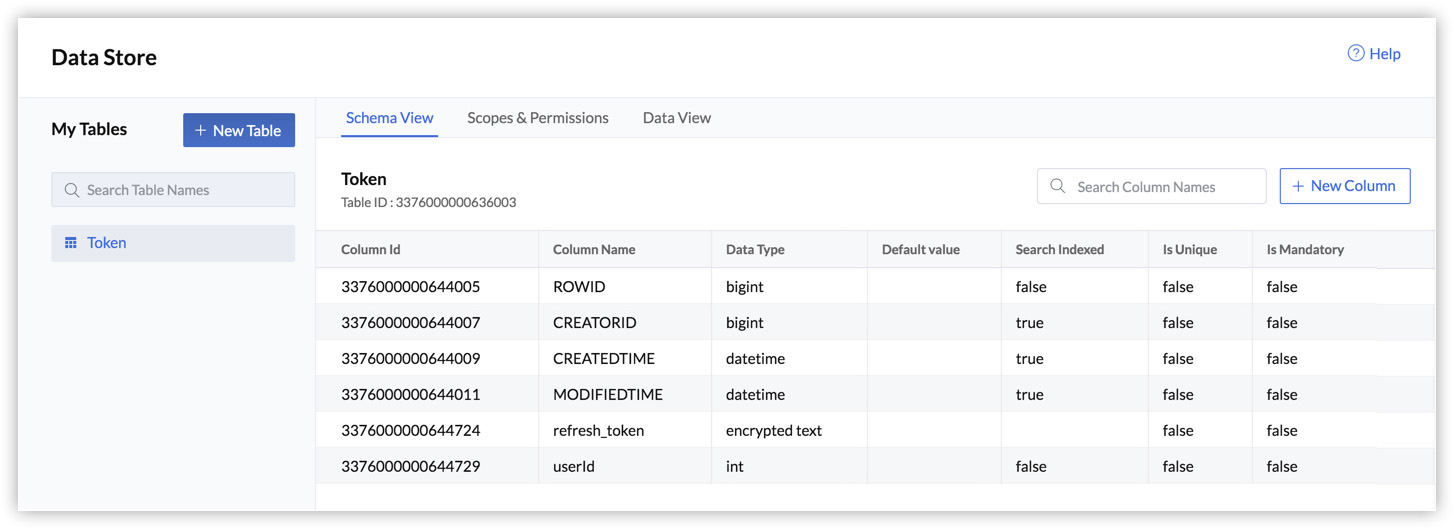Image resolution: width=1454 pixels, height=529 pixels.
Task: Click the Help question mark icon
Action: [x=1356, y=54]
